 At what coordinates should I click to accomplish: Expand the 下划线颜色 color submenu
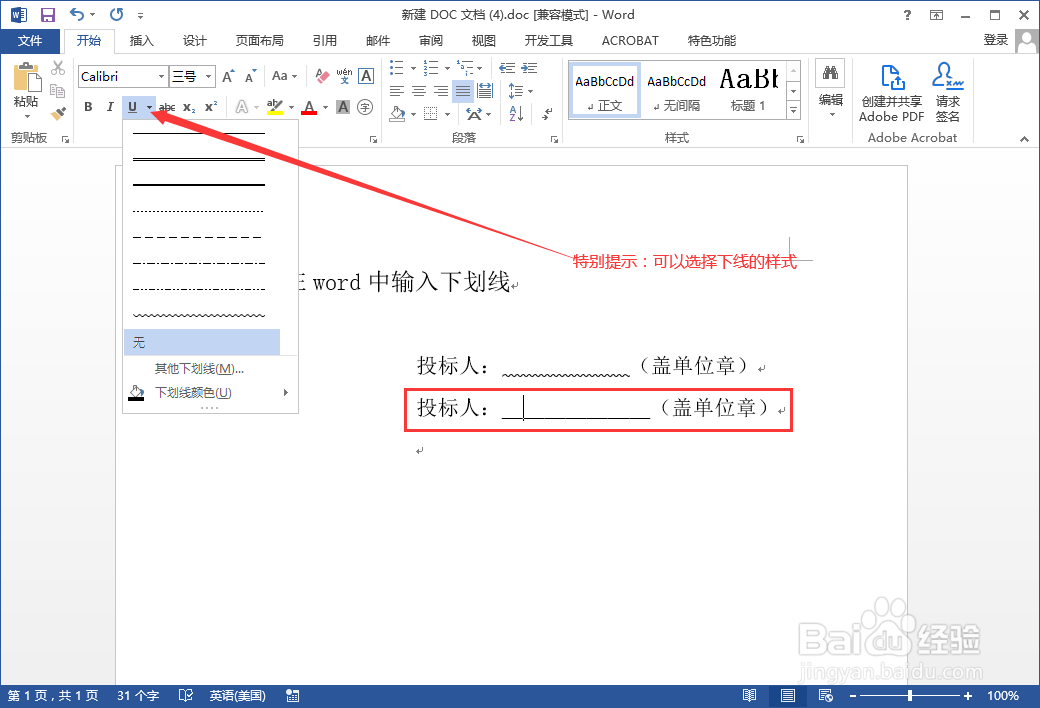(x=192, y=392)
